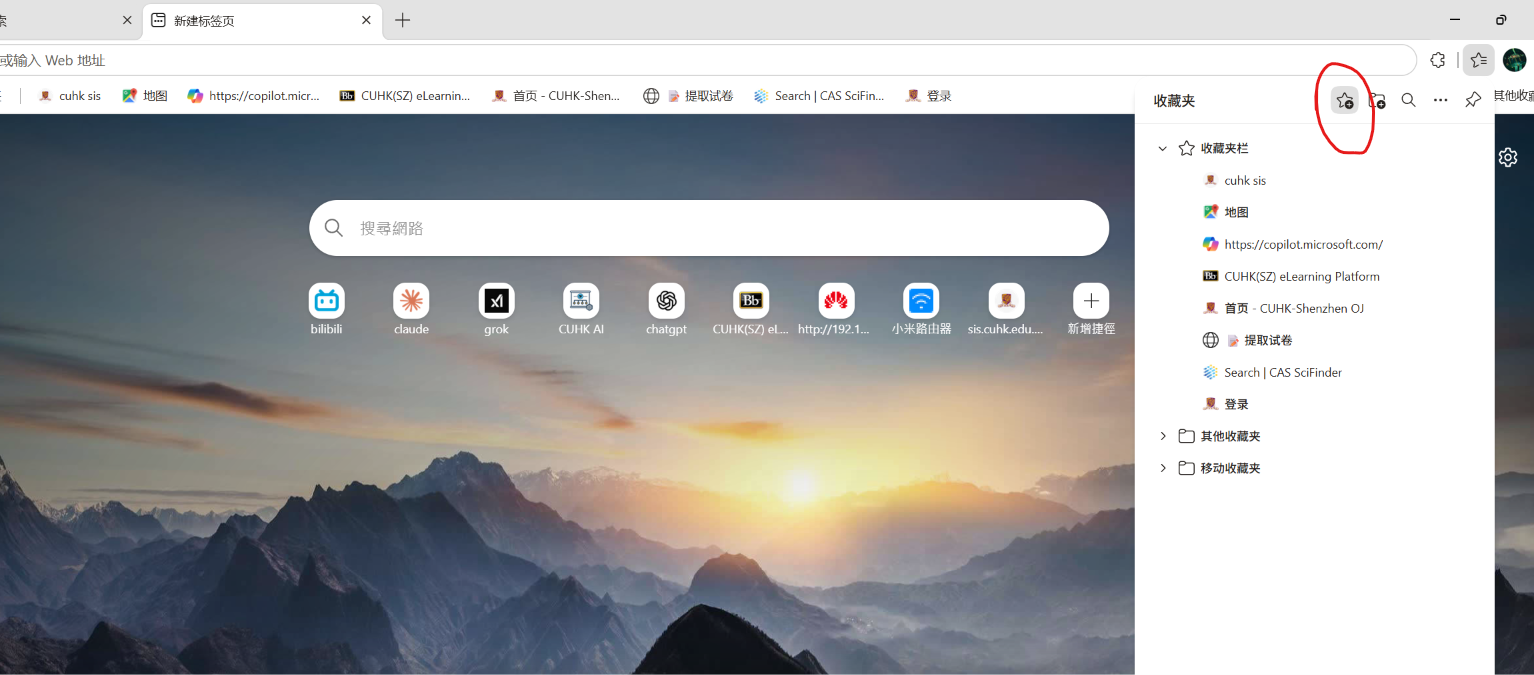
Task: Open the profile avatar menu
Action: pos(1514,60)
